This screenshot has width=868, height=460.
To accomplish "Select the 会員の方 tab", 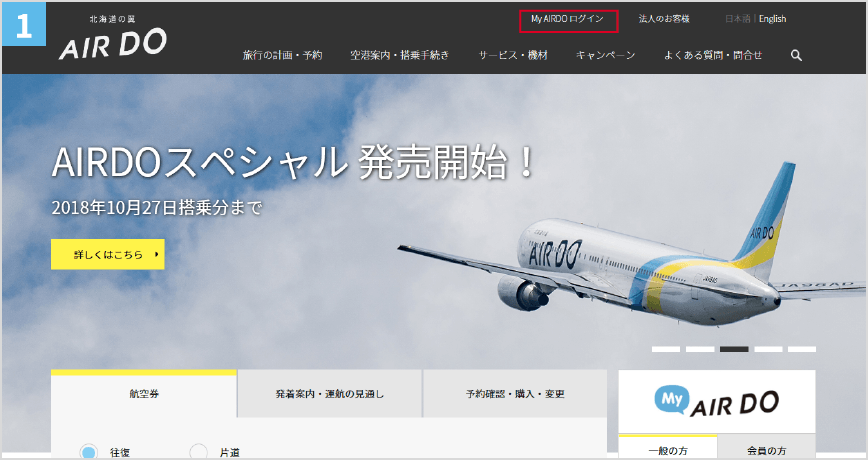I will coord(767,447).
